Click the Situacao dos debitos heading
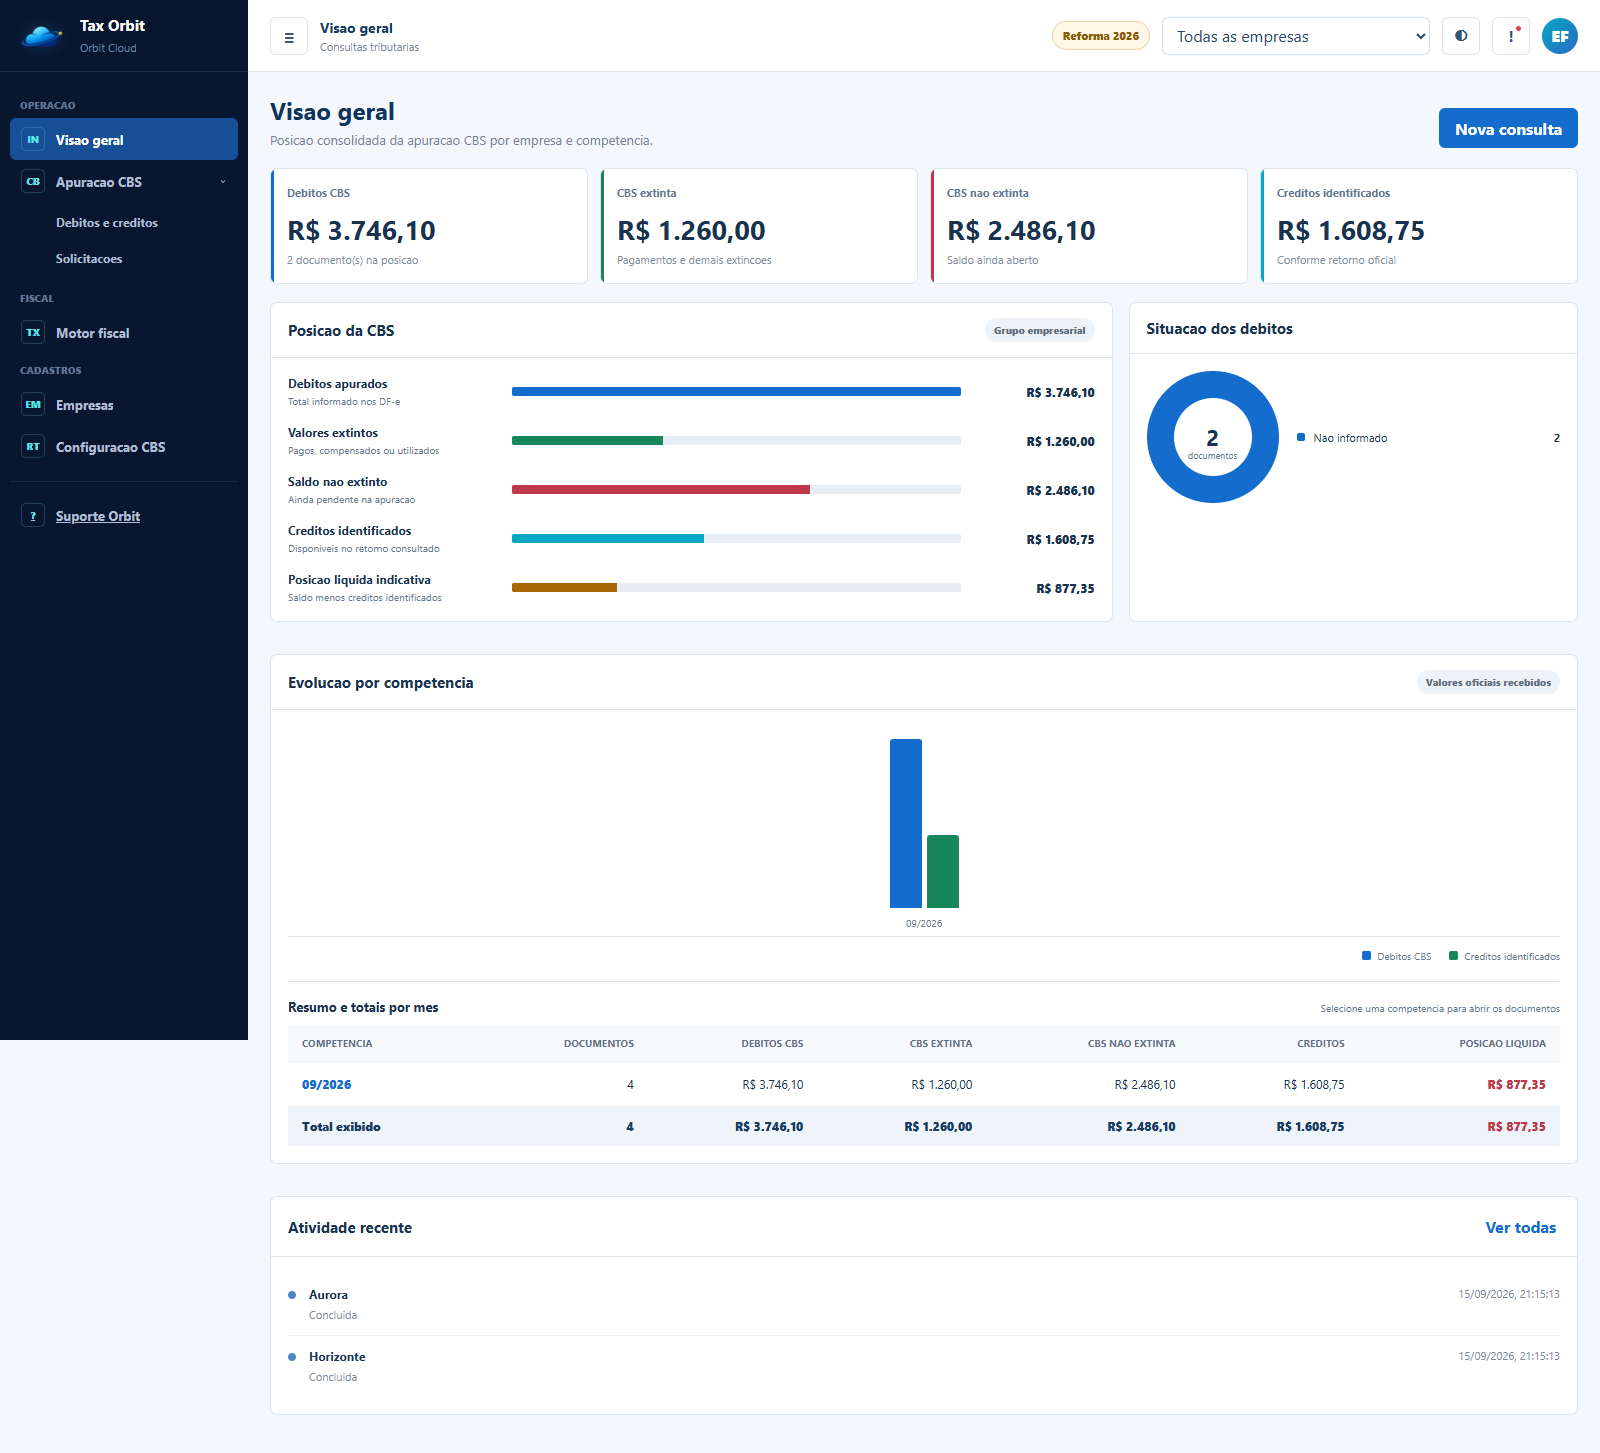Screen dimensions: 1600x1453 1219,328
